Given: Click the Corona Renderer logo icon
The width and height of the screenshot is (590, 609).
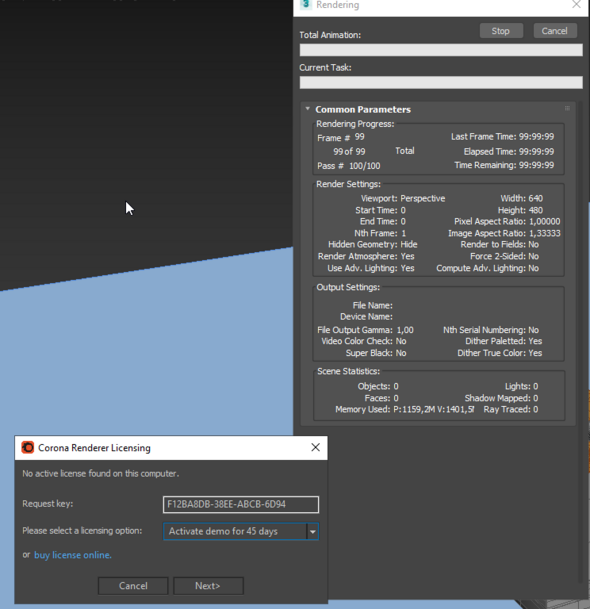Looking at the screenshot, I should tap(28, 447).
